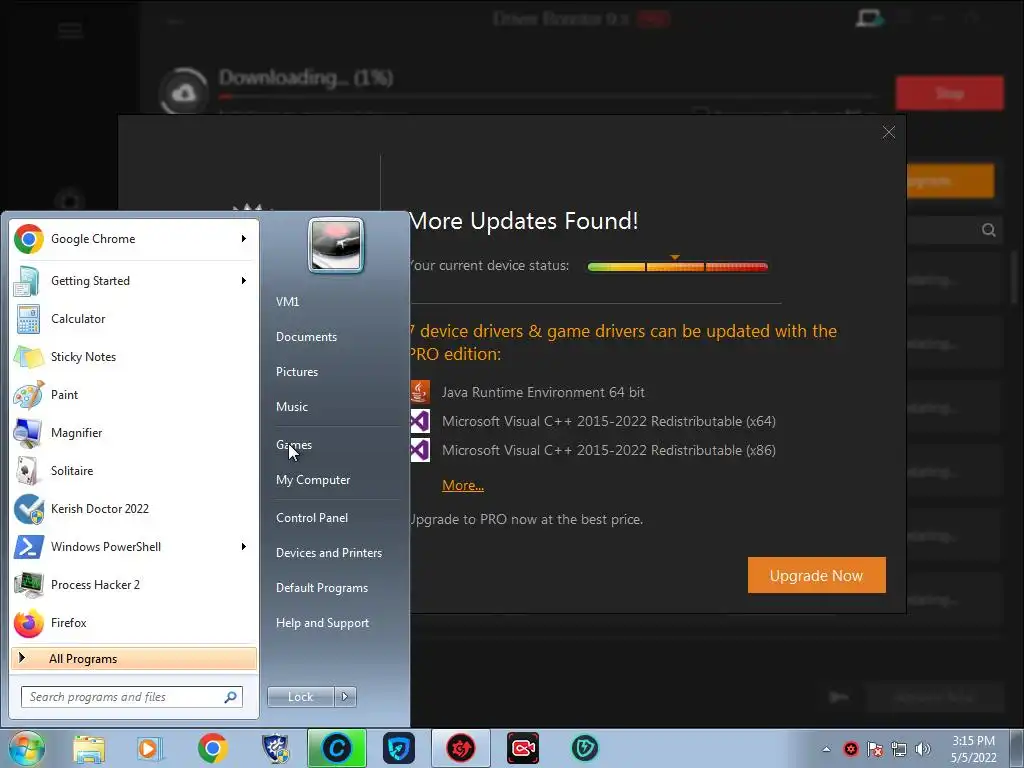Show hidden system tray icons
Screen dimensions: 1024x768
click(826, 749)
